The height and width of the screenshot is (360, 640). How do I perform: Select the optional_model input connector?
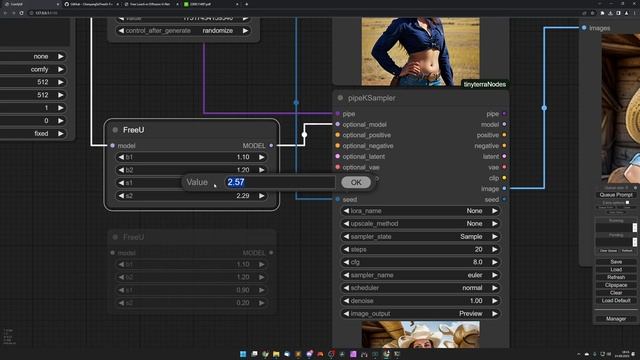(x=338, y=124)
